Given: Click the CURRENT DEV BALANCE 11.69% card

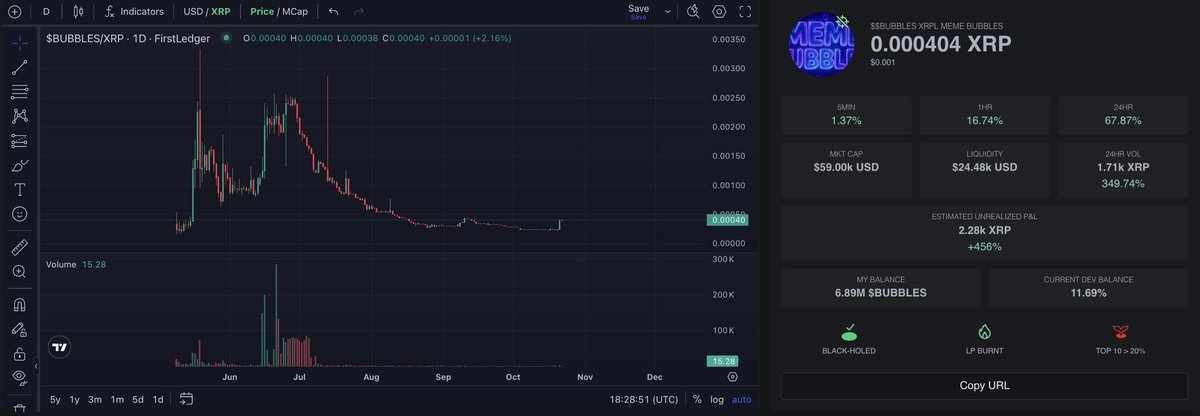Looking at the screenshot, I should 1090,287.
